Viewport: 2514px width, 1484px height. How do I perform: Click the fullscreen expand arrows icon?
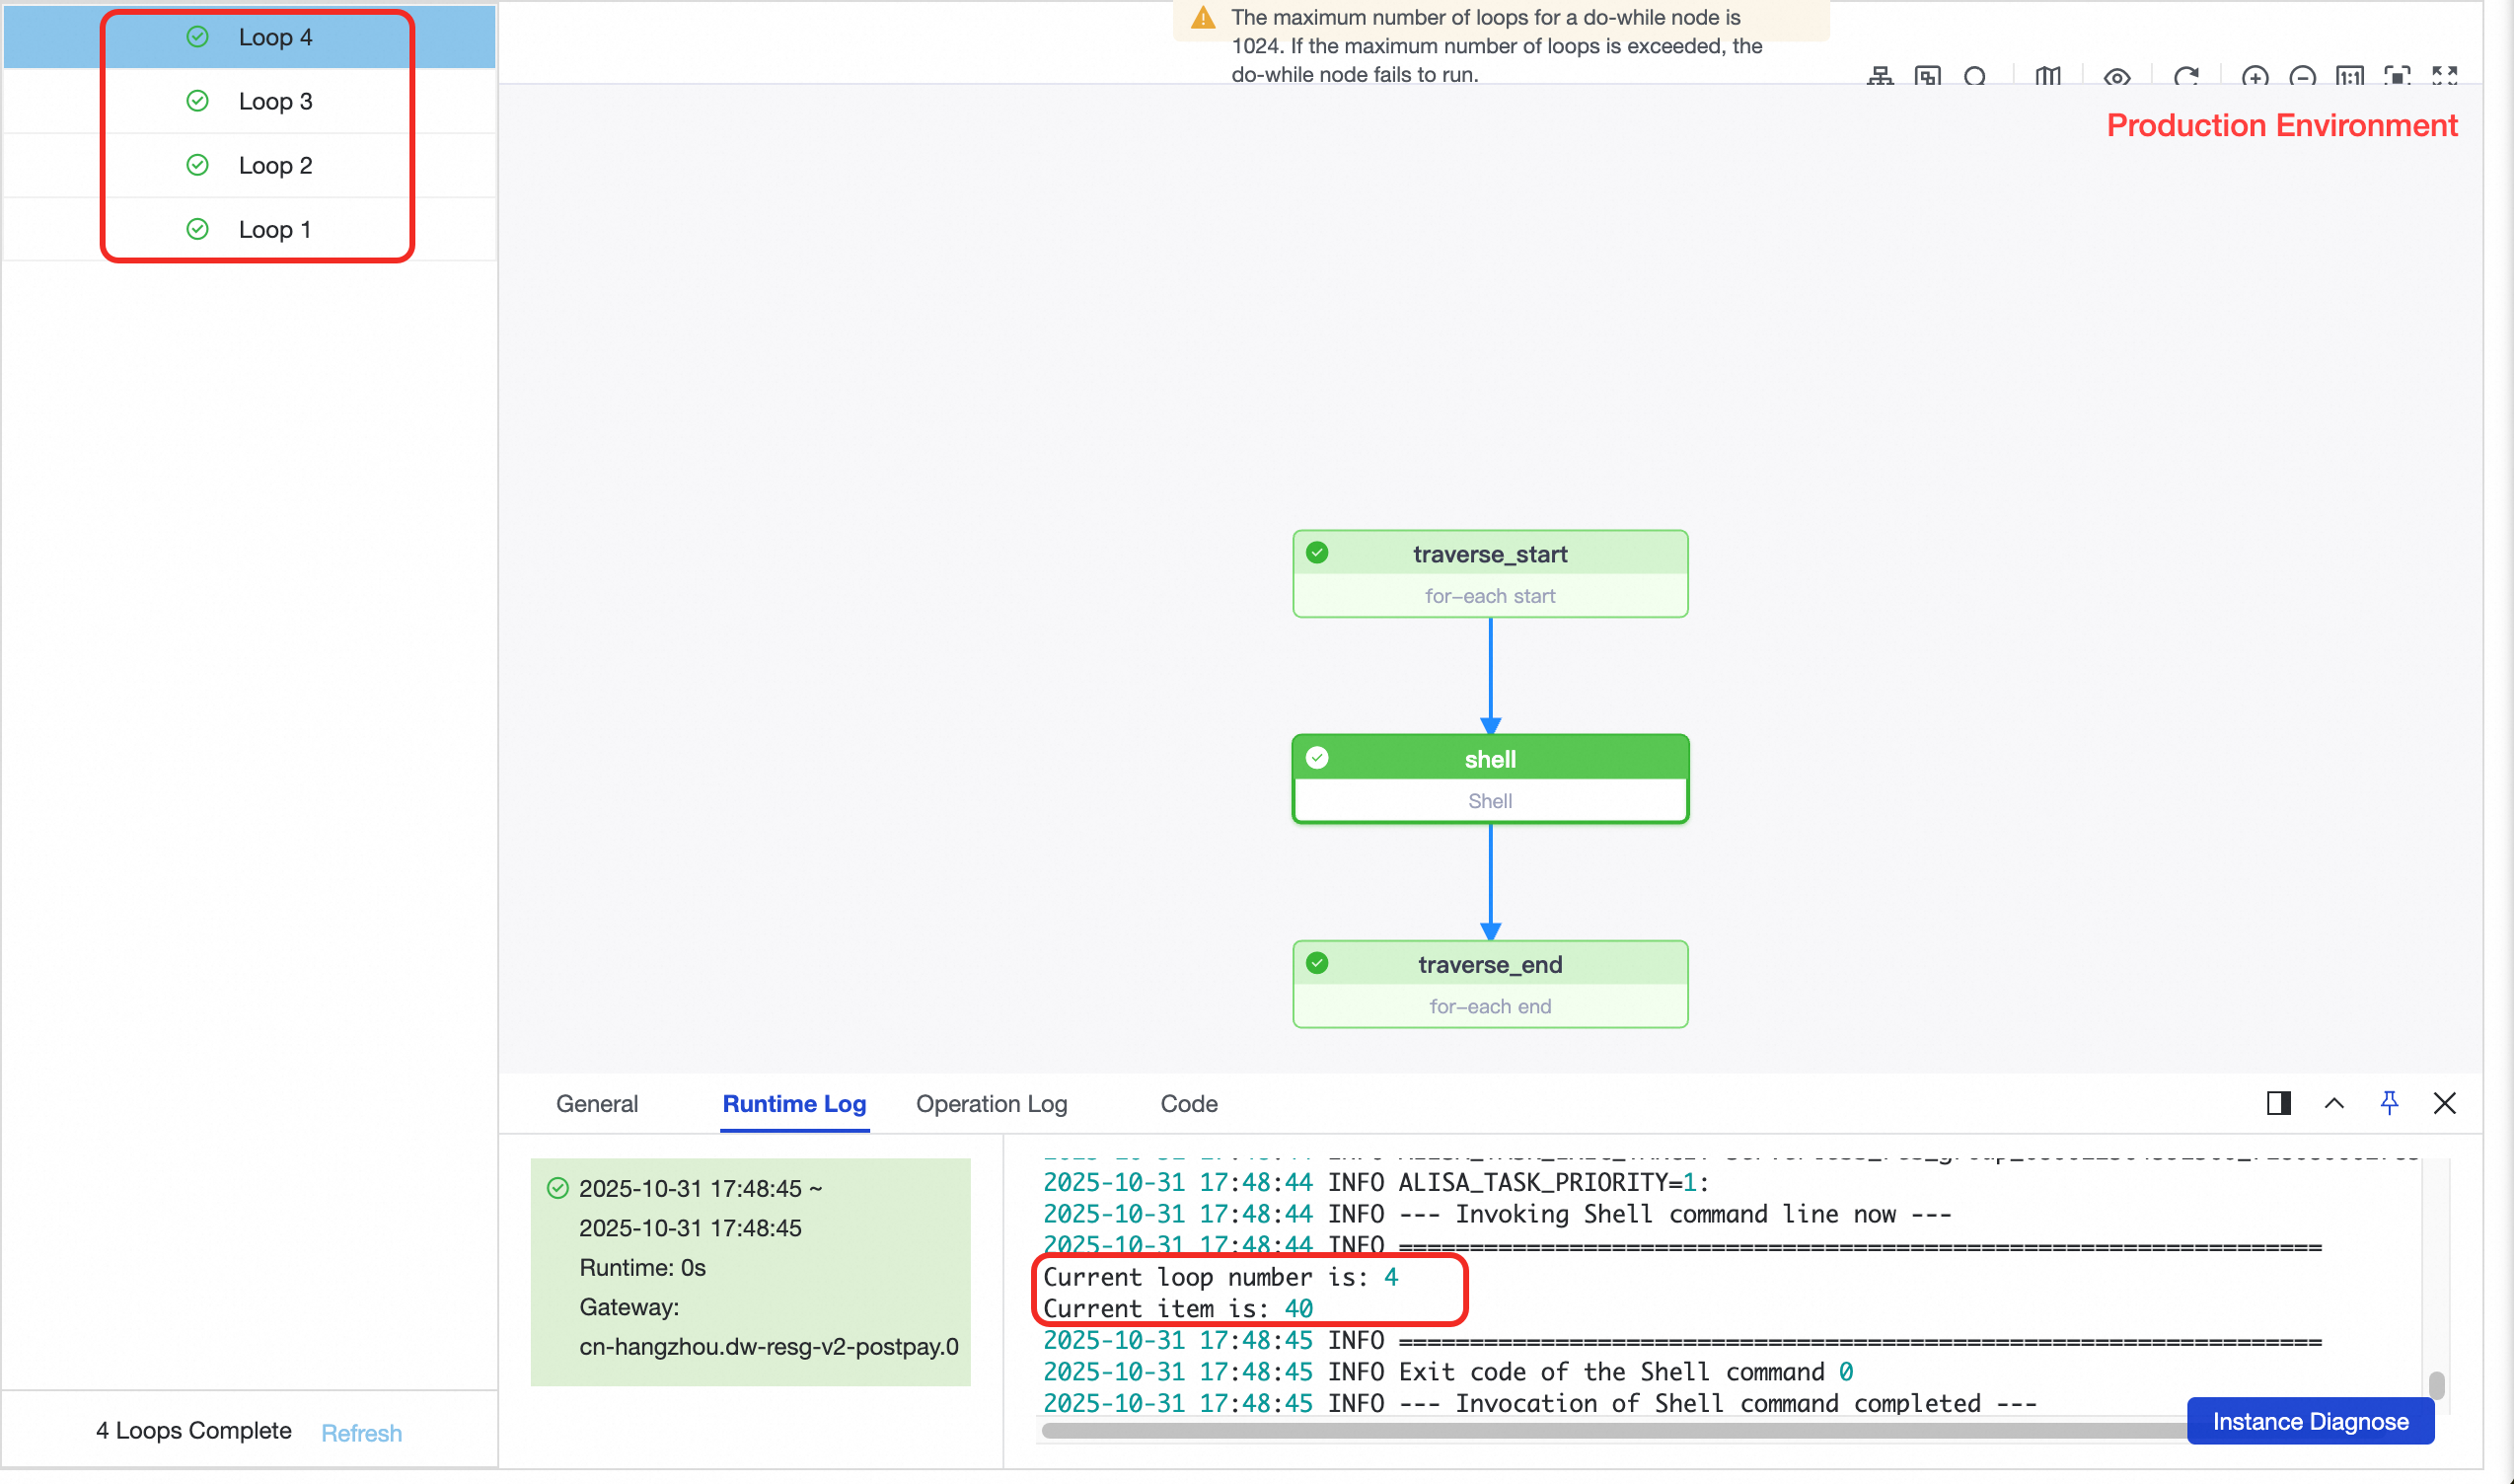(2444, 76)
